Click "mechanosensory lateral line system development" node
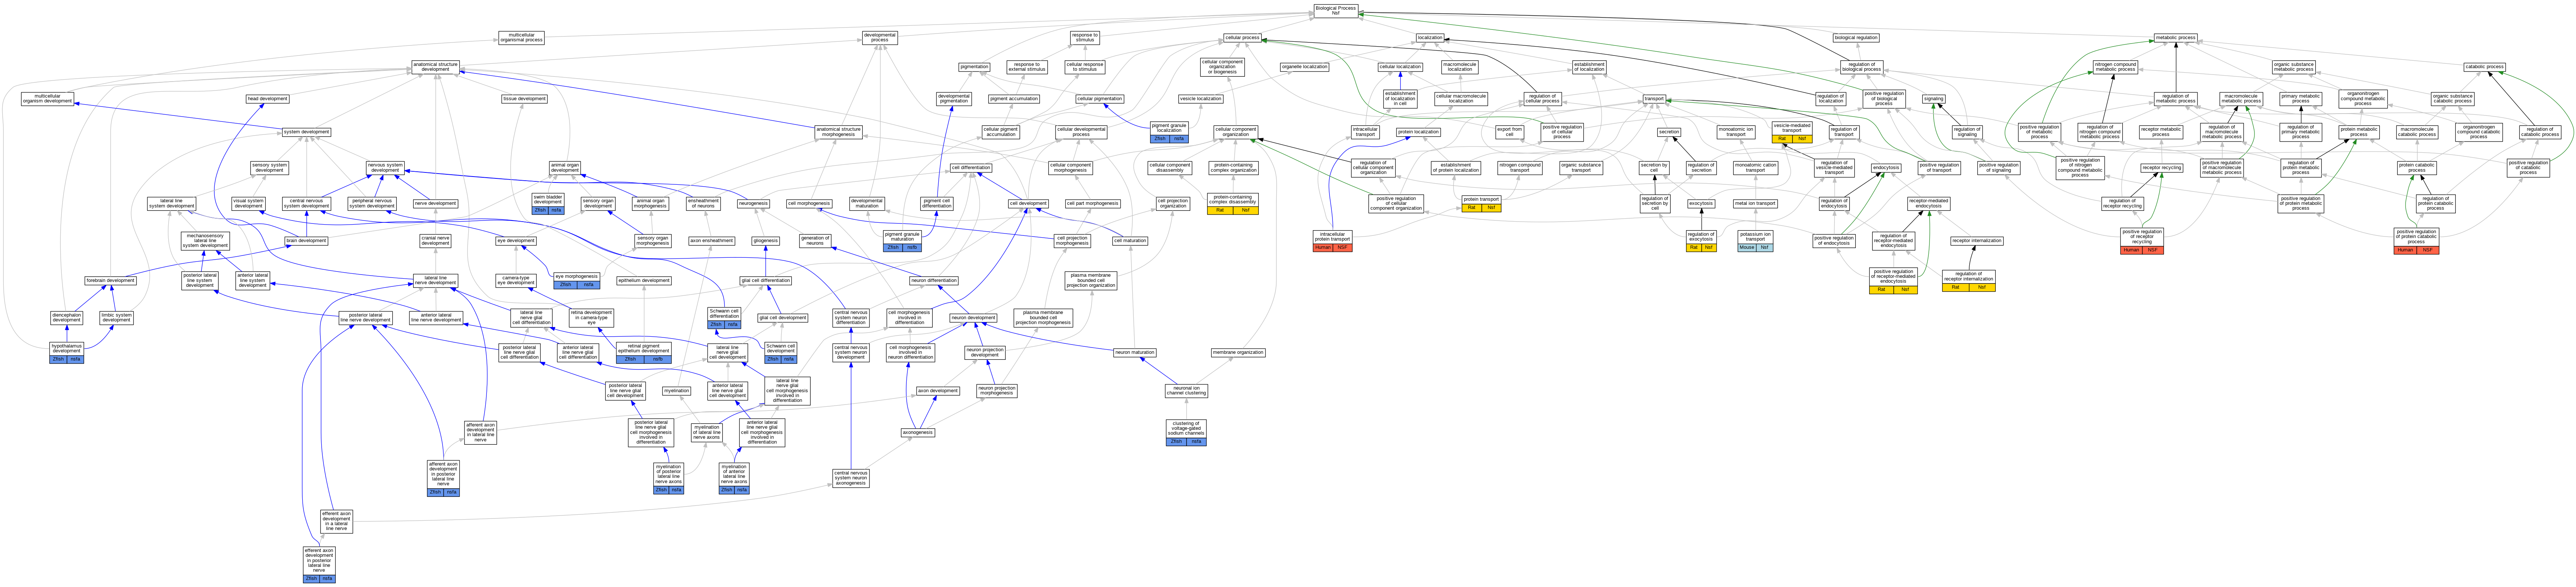This screenshot has height=587, width=2576. coord(205,241)
